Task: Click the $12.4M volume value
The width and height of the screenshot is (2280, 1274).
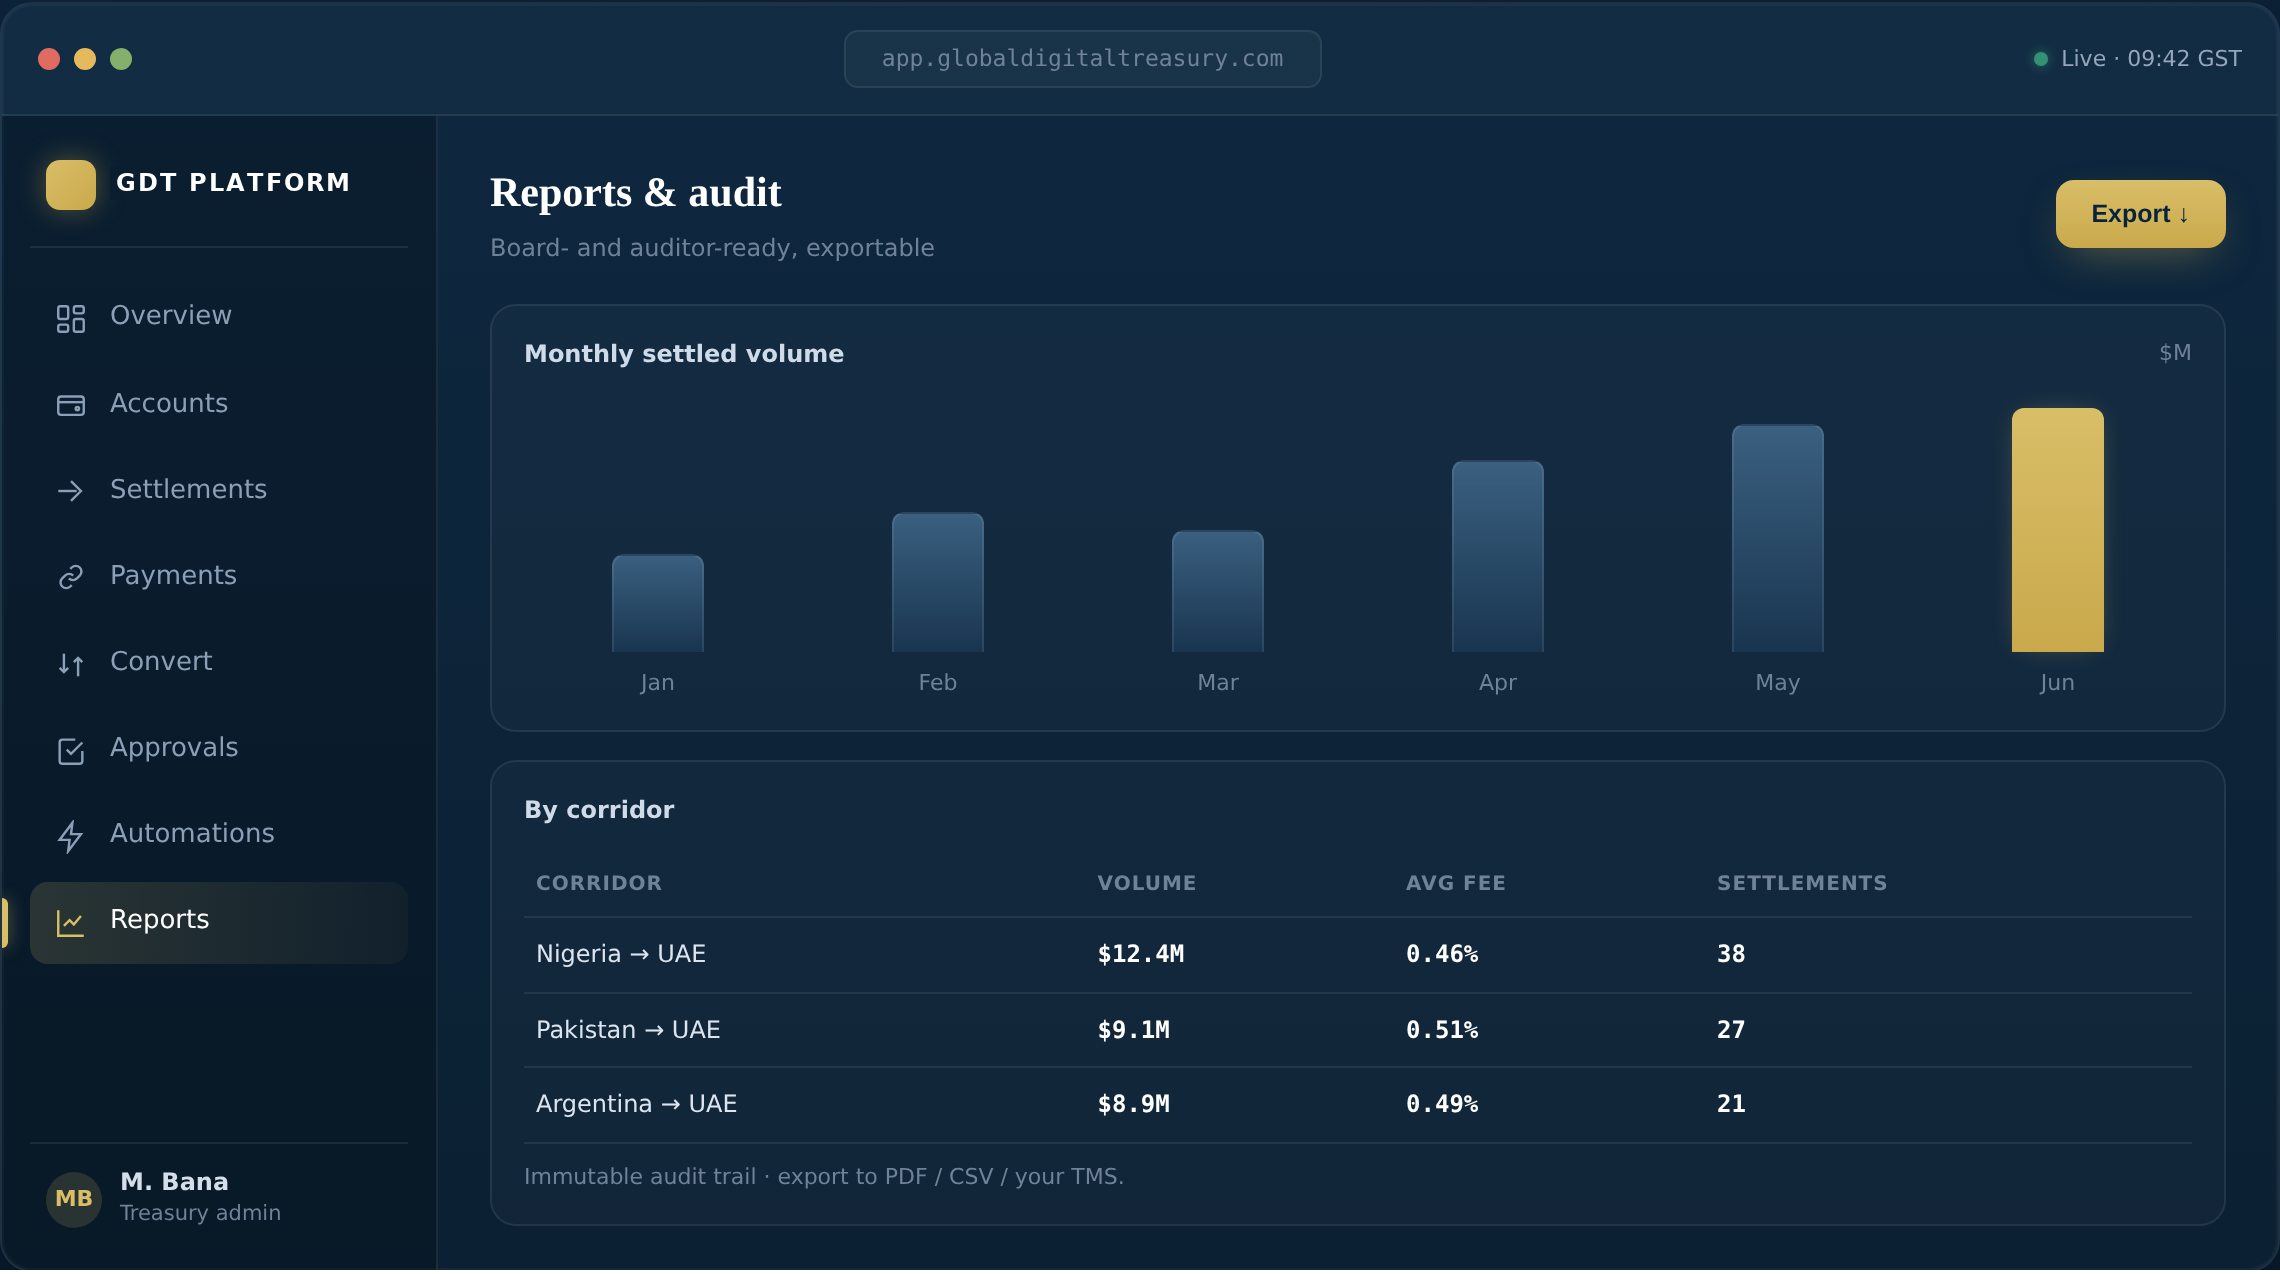Action: coord(1141,954)
